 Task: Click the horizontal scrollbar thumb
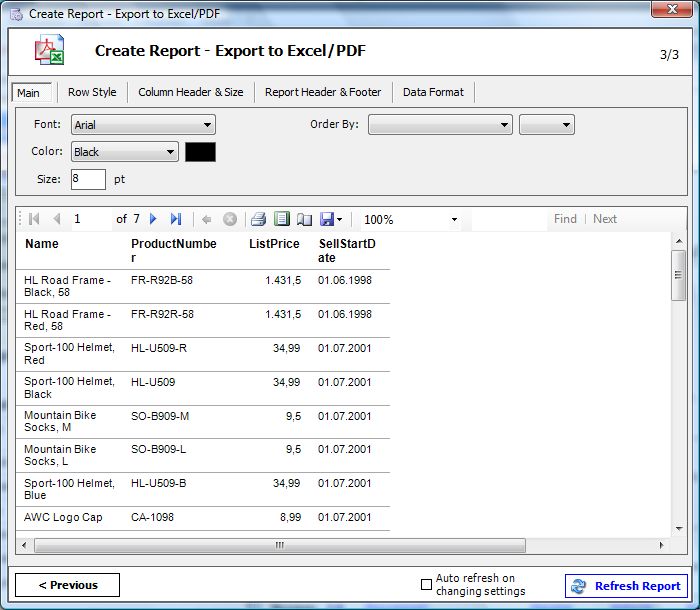click(280, 545)
